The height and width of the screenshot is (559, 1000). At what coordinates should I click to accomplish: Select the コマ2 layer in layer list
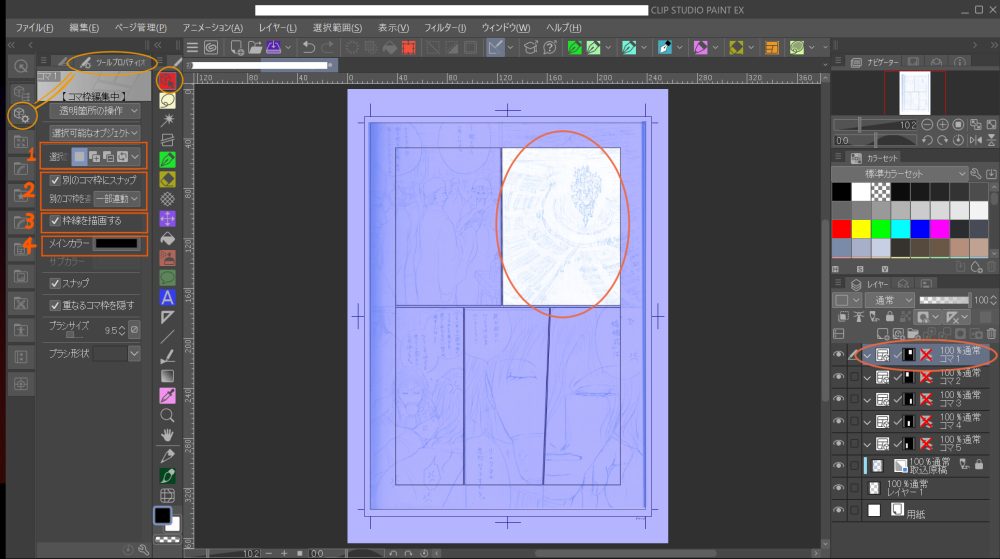pyautogui.click(x=950, y=377)
